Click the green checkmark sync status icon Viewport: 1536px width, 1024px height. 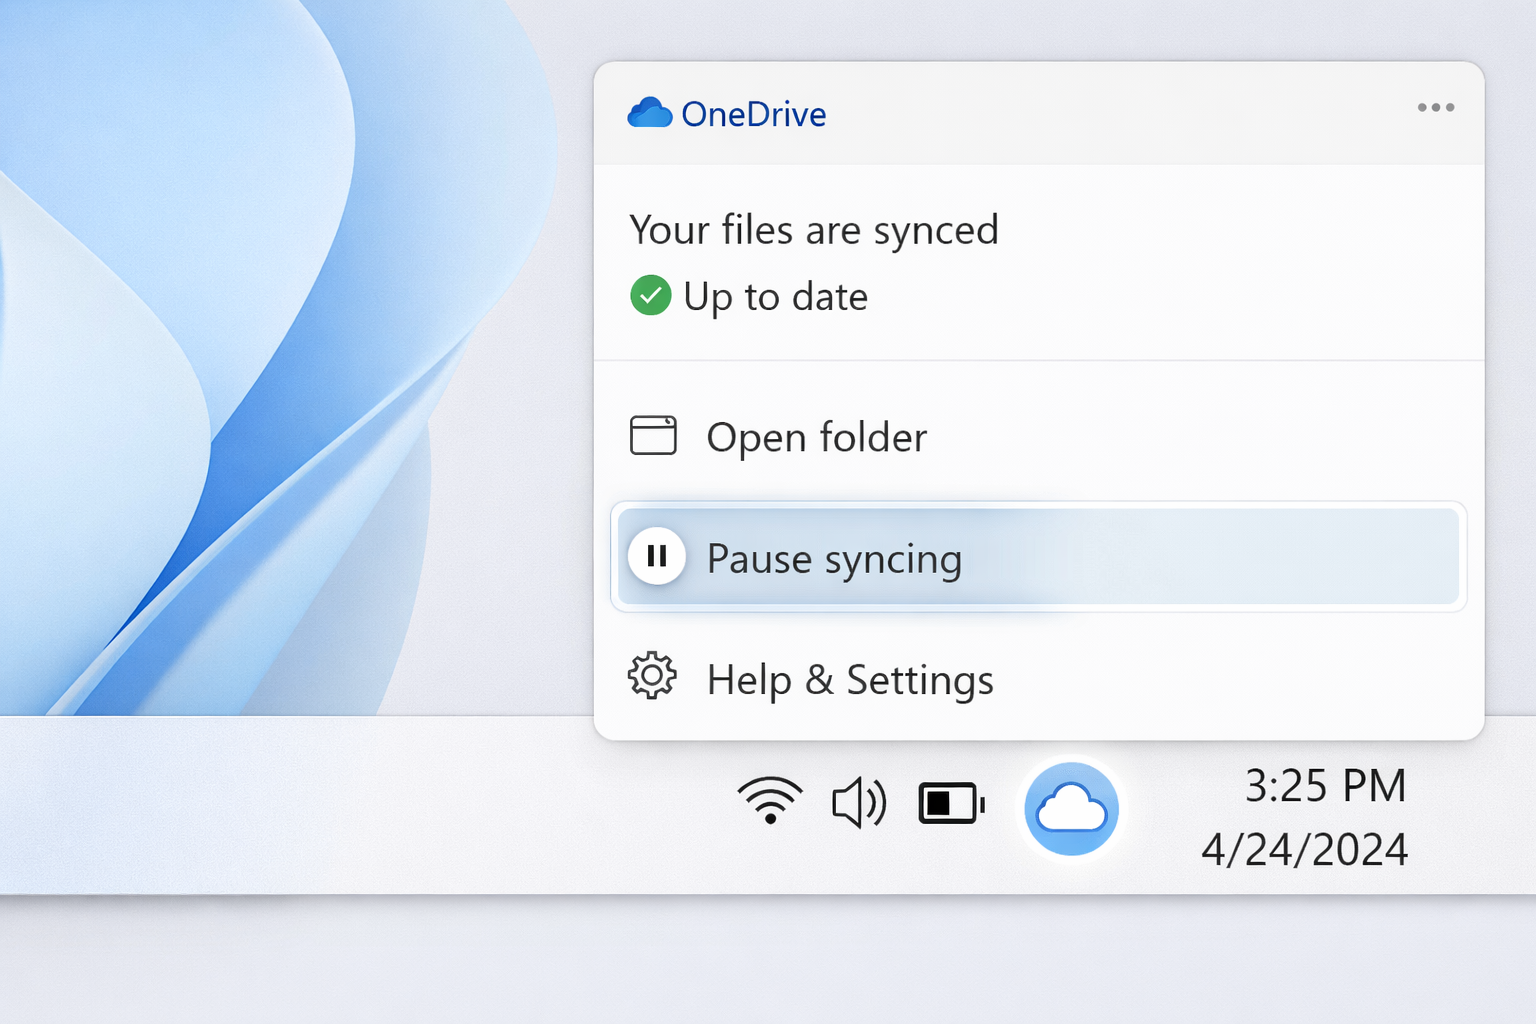point(650,296)
